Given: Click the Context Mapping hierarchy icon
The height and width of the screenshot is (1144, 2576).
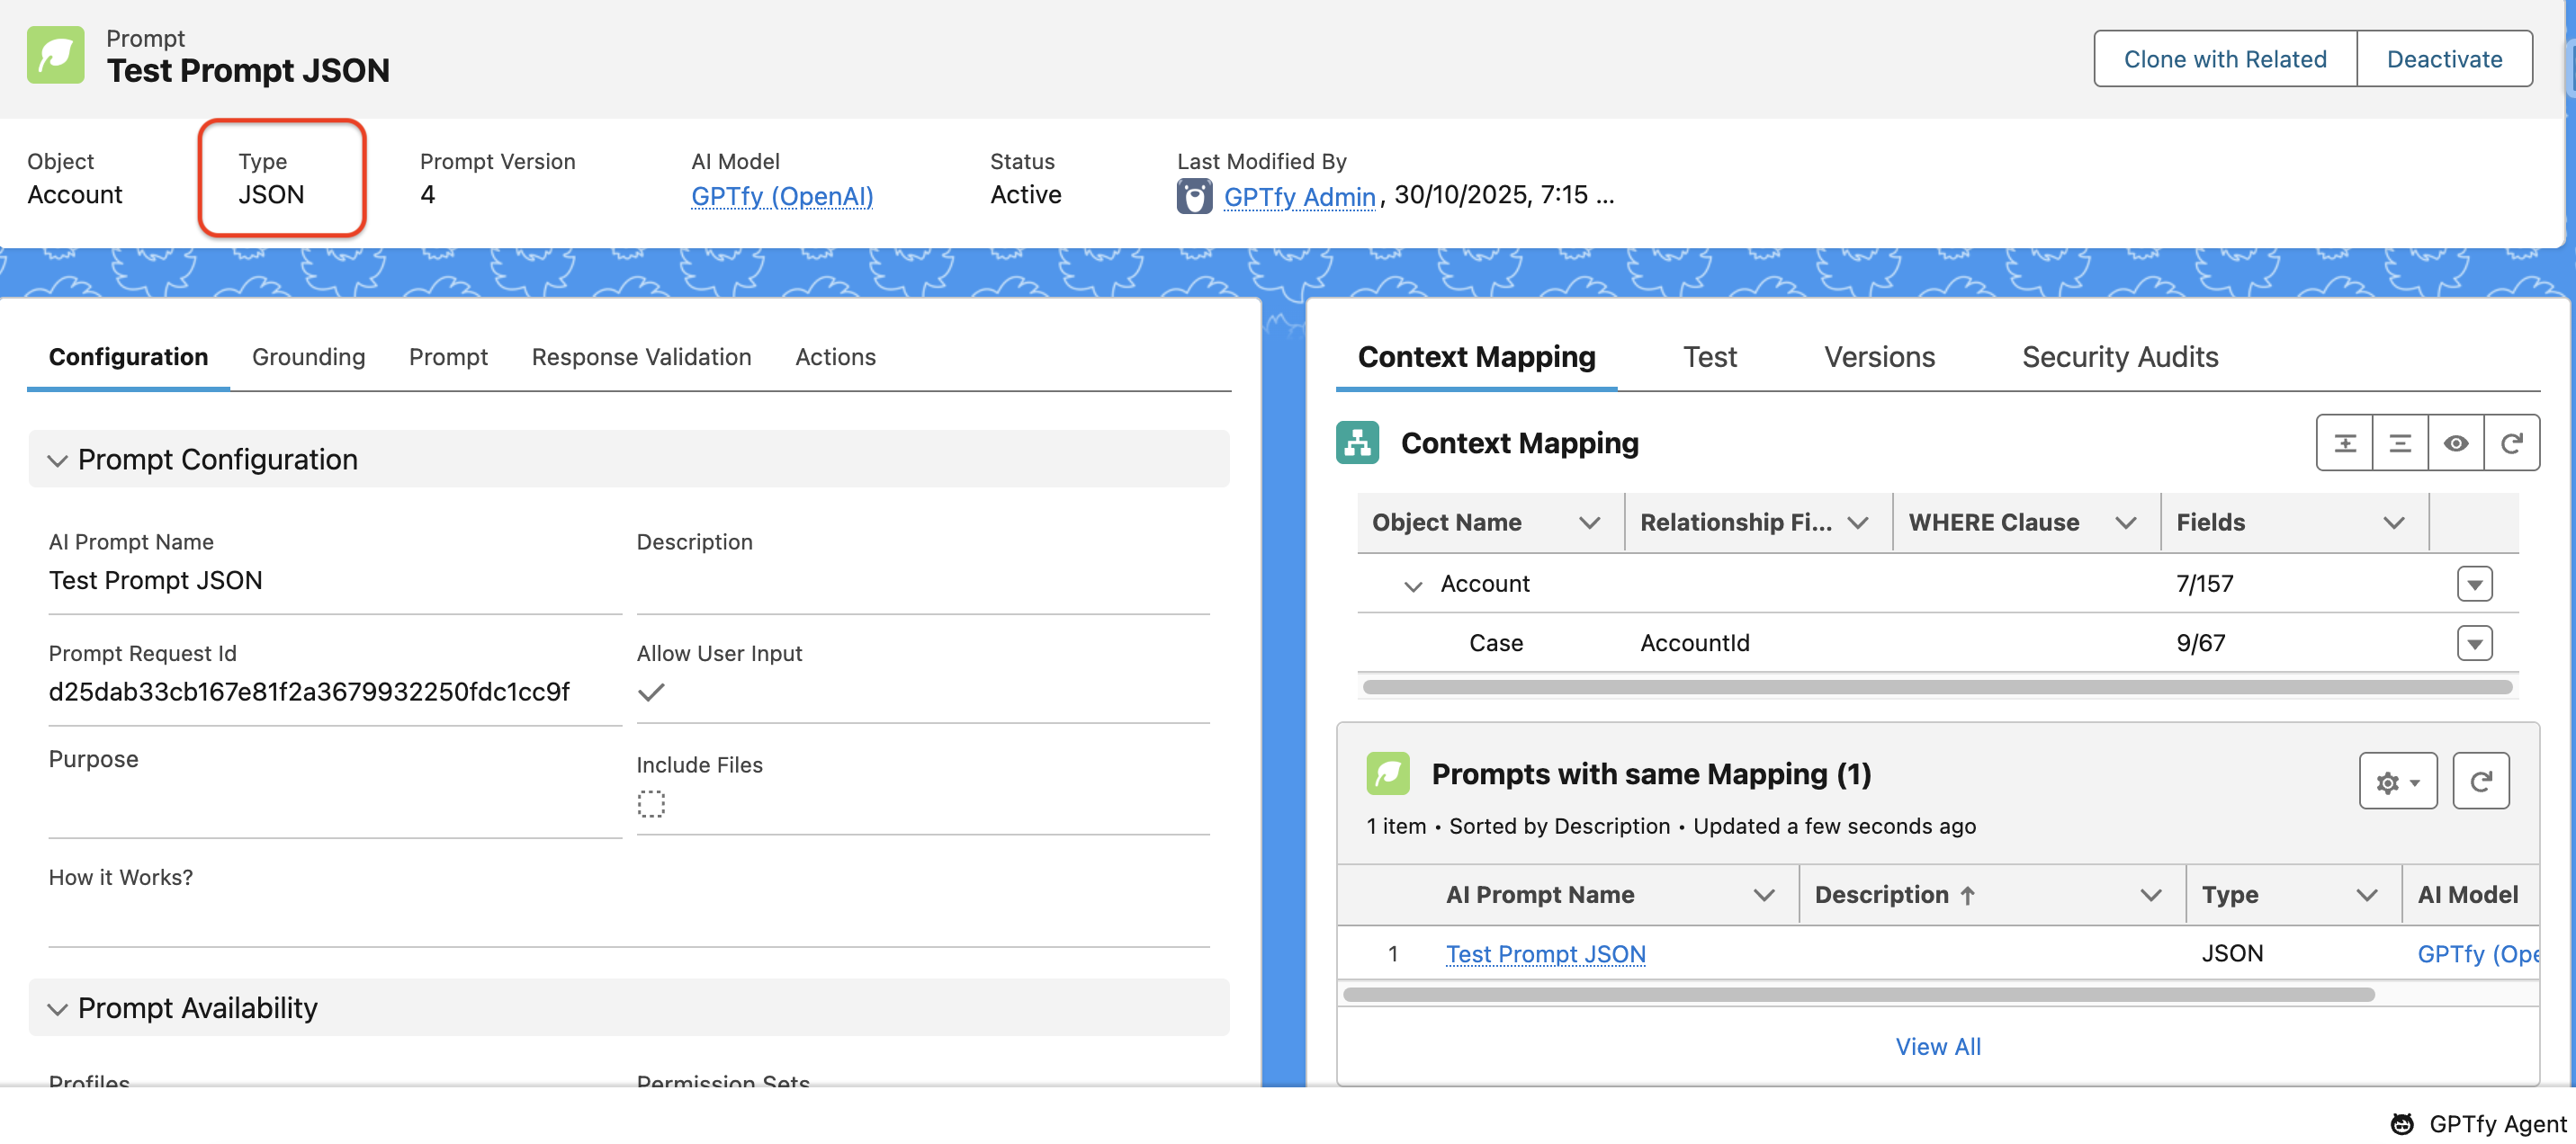Looking at the screenshot, I should point(1357,443).
